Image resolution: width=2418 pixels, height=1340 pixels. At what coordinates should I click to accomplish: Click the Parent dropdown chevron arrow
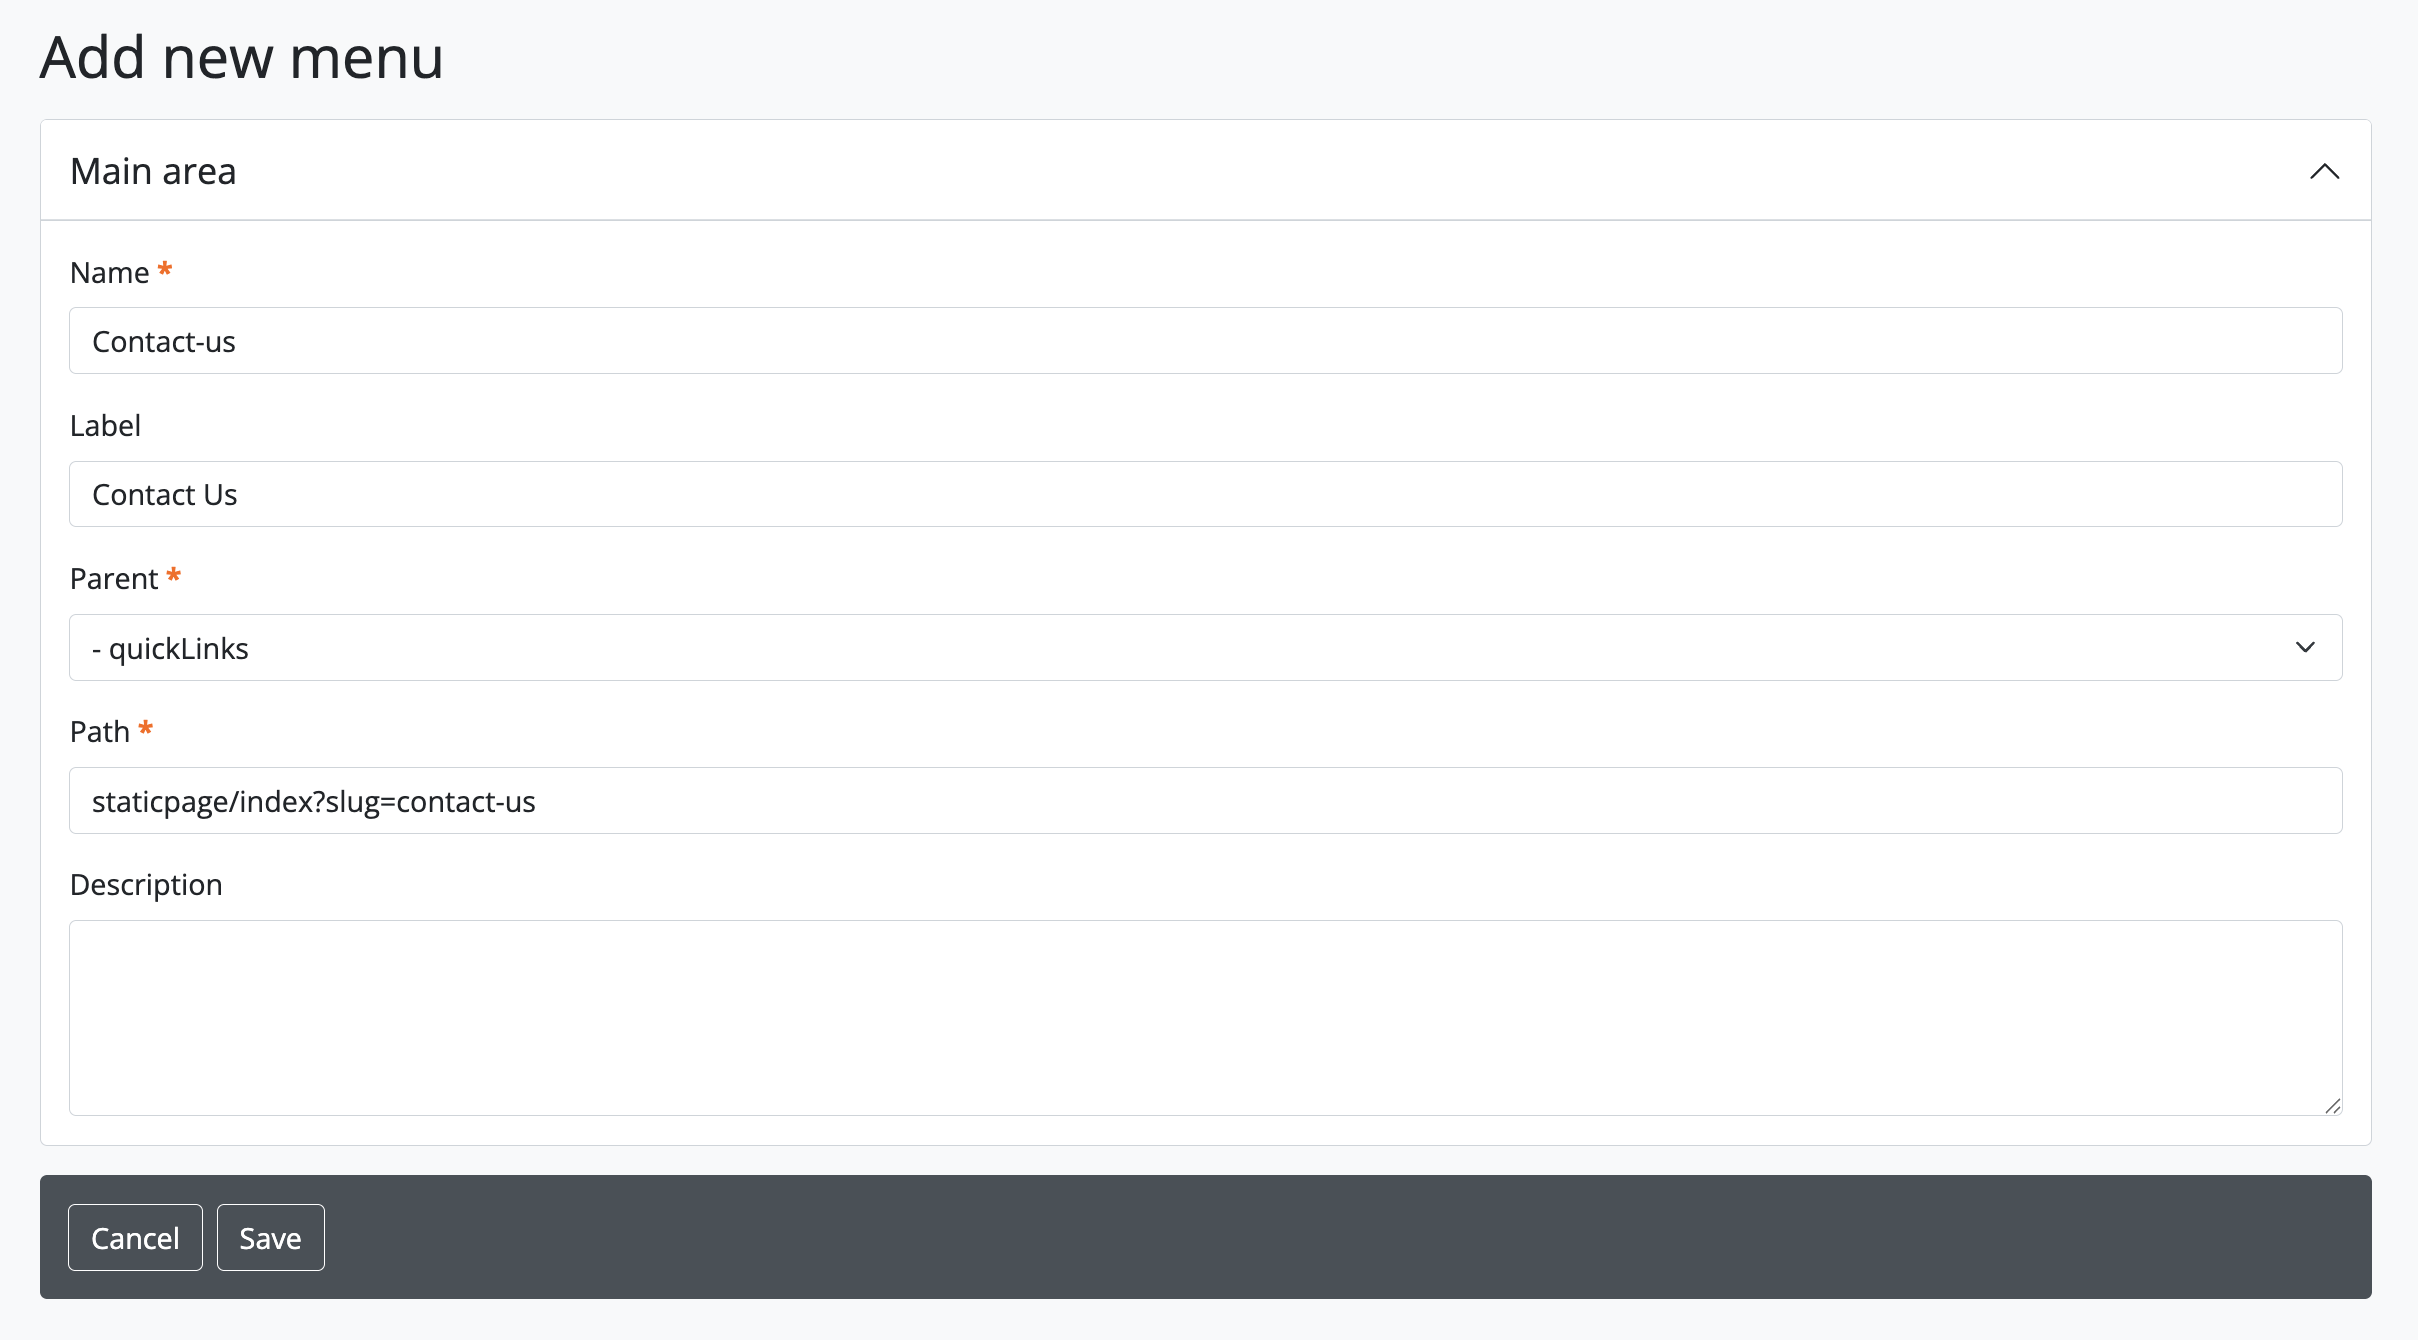(x=2305, y=648)
